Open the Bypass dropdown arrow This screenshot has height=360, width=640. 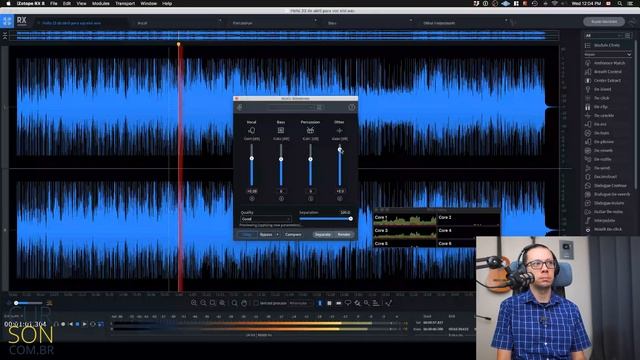tap(278, 235)
